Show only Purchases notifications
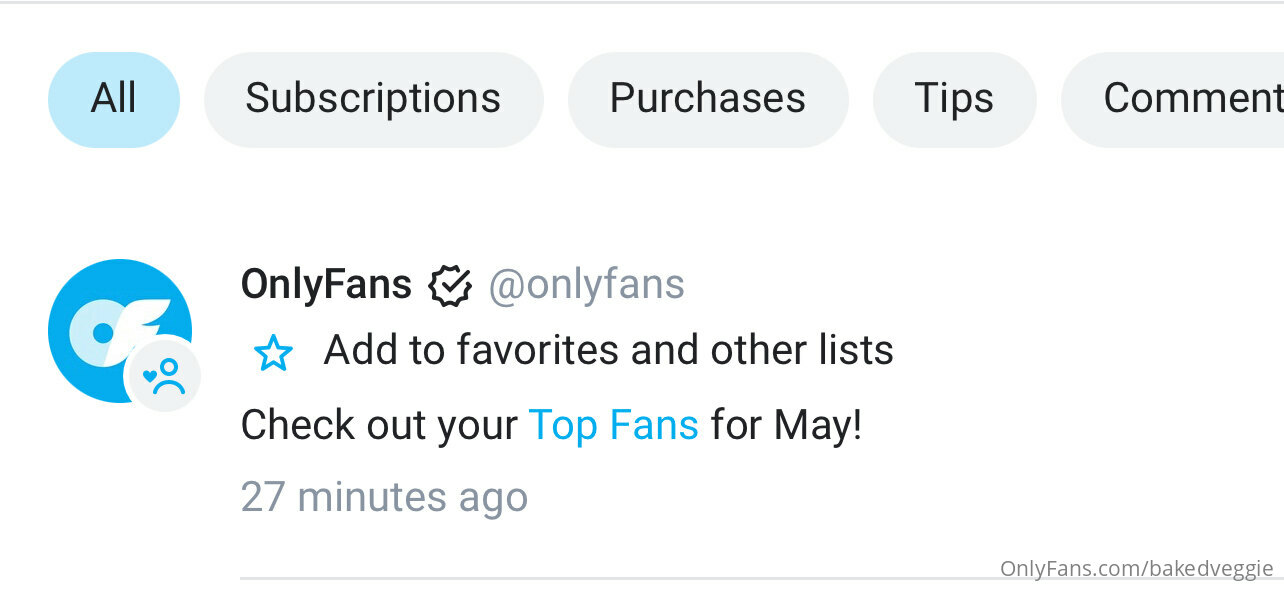 (708, 99)
